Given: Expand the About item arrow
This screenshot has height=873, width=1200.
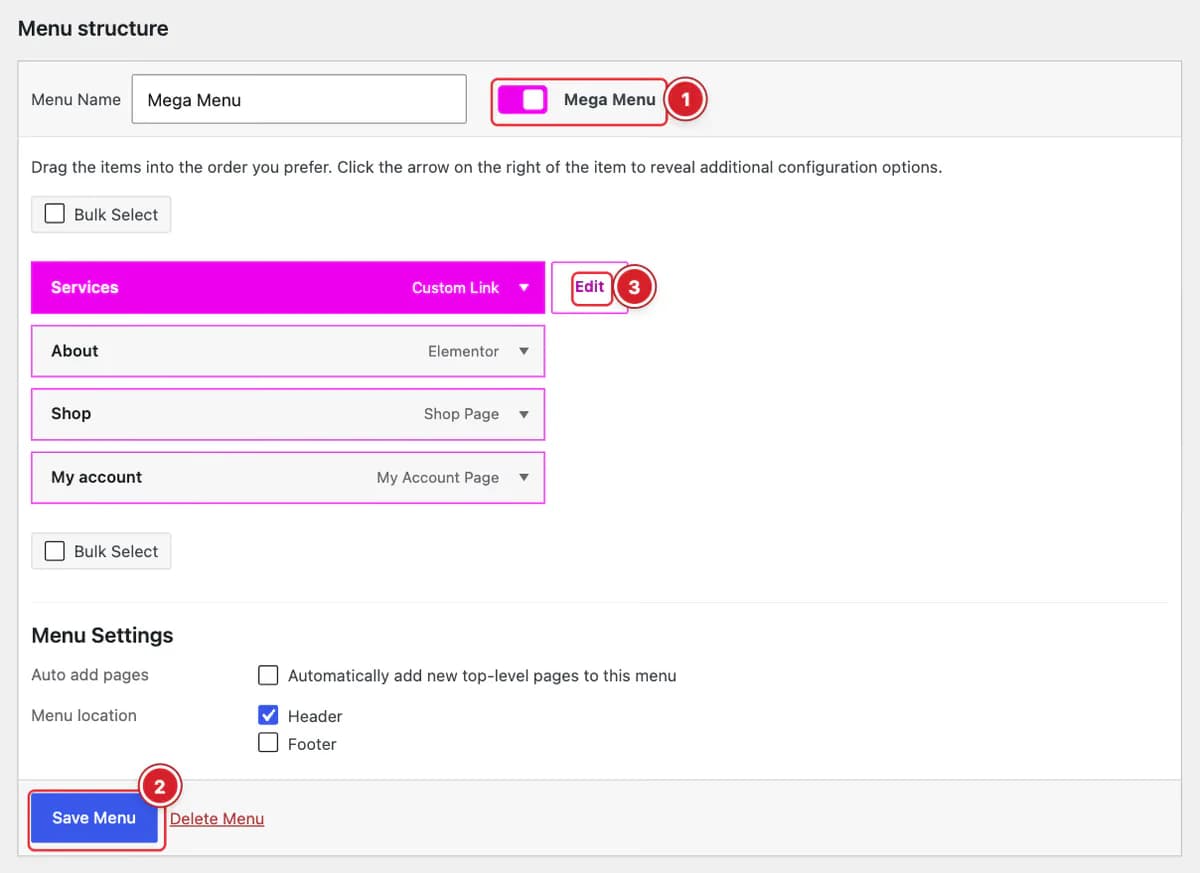Looking at the screenshot, I should 524,351.
